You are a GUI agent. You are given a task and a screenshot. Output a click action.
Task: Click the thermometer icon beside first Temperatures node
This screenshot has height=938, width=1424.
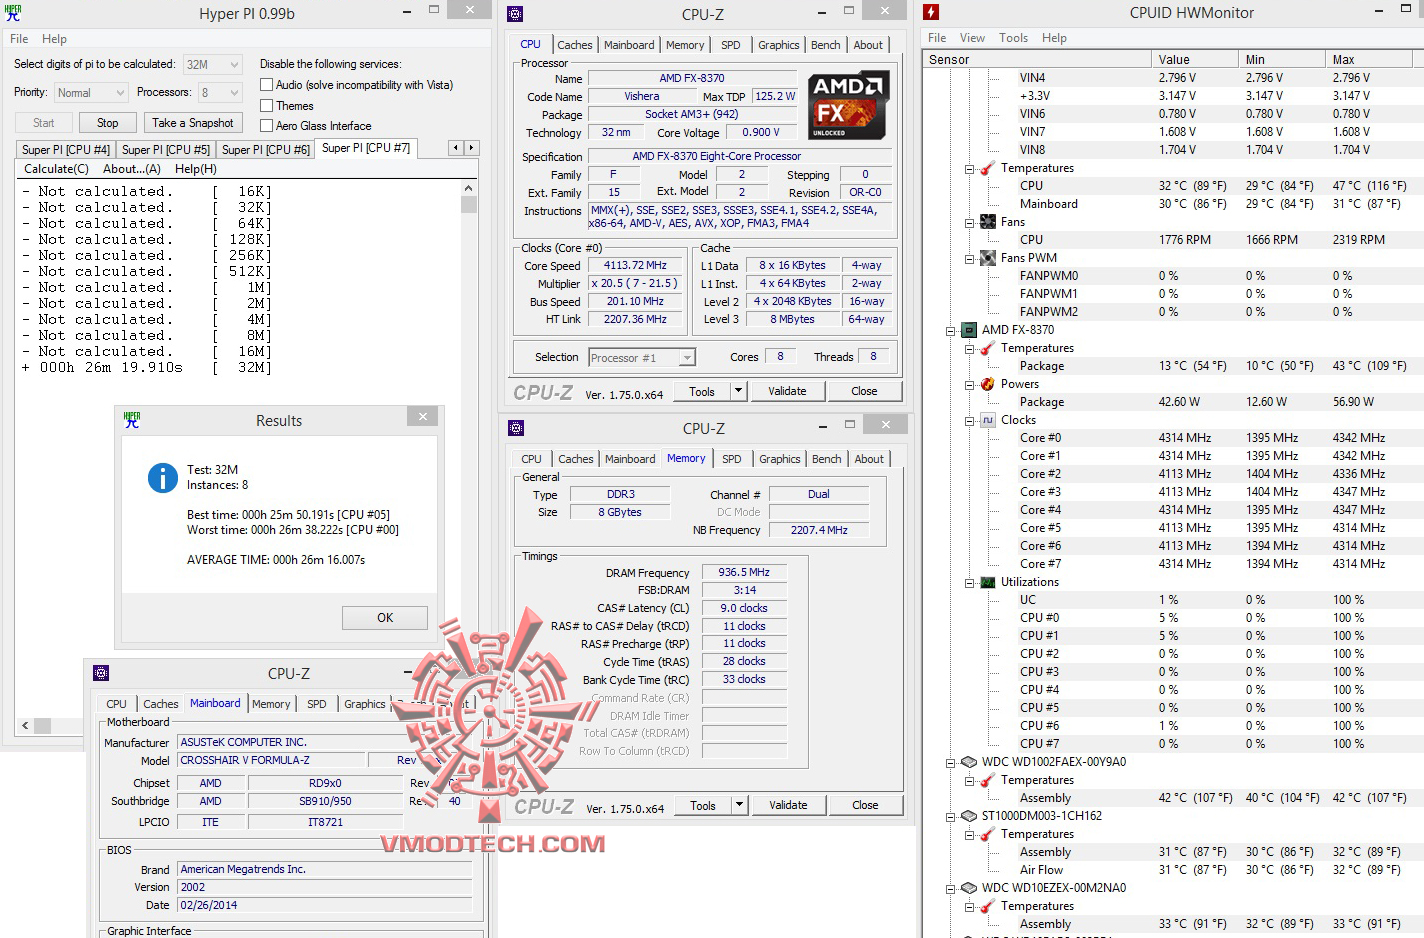point(988,168)
